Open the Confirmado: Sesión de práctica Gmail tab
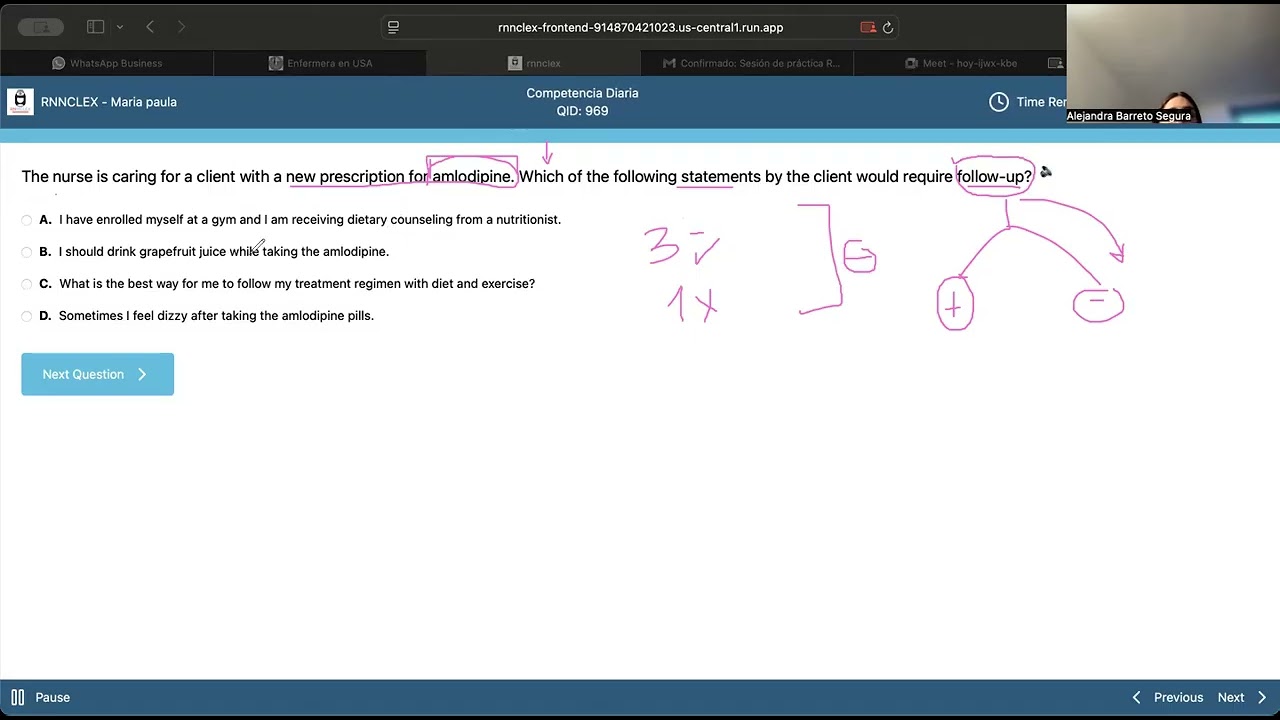 [x=751, y=63]
